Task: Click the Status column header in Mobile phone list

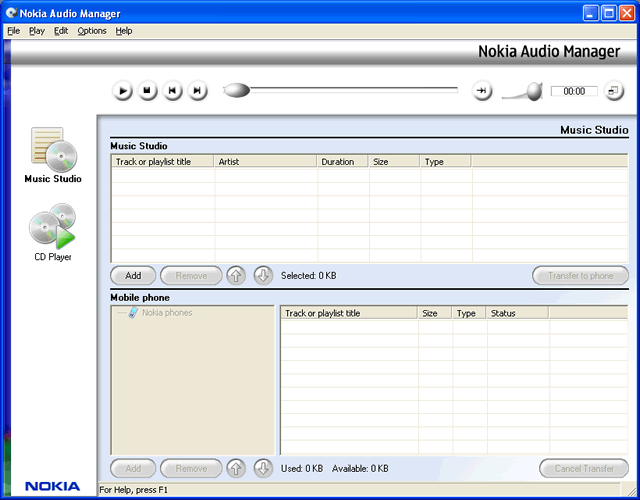Action: (x=516, y=313)
